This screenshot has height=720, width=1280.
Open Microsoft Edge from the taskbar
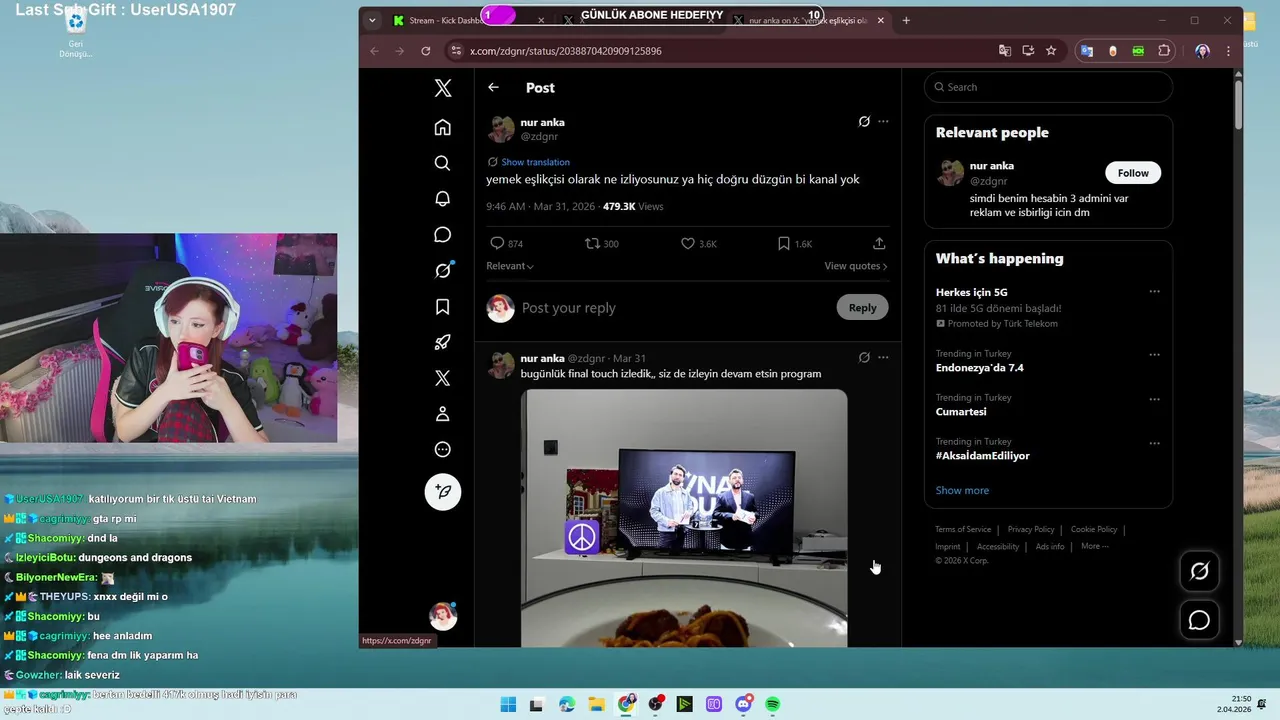[567, 704]
